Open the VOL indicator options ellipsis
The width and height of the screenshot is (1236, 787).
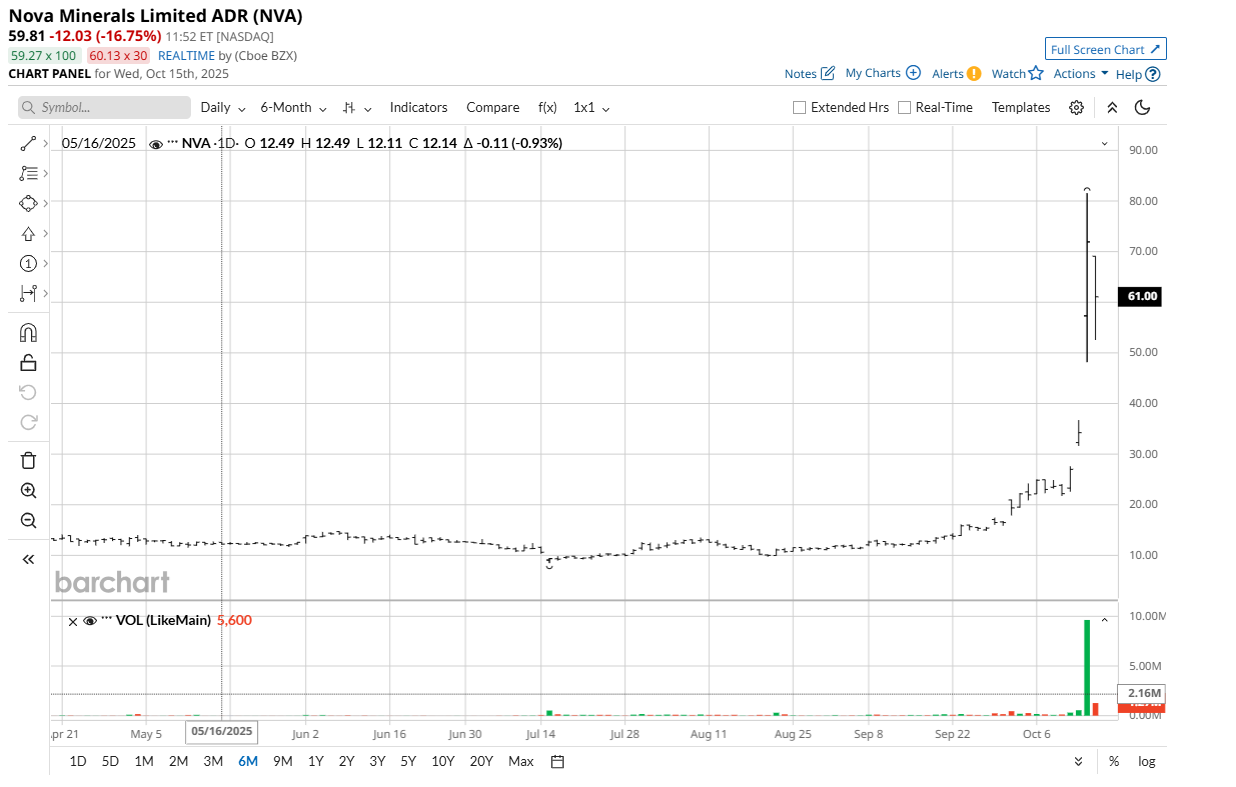click(x=107, y=620)
